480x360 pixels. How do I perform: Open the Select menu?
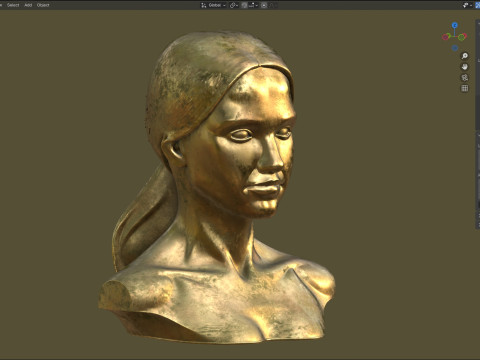click(13, 5)
